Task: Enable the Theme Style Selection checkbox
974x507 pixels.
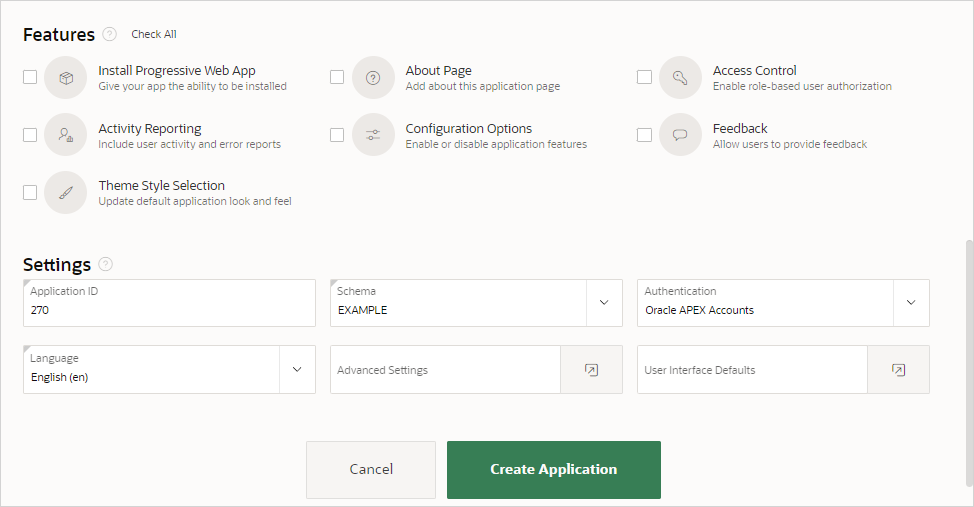Action: [x=30, y=193]
